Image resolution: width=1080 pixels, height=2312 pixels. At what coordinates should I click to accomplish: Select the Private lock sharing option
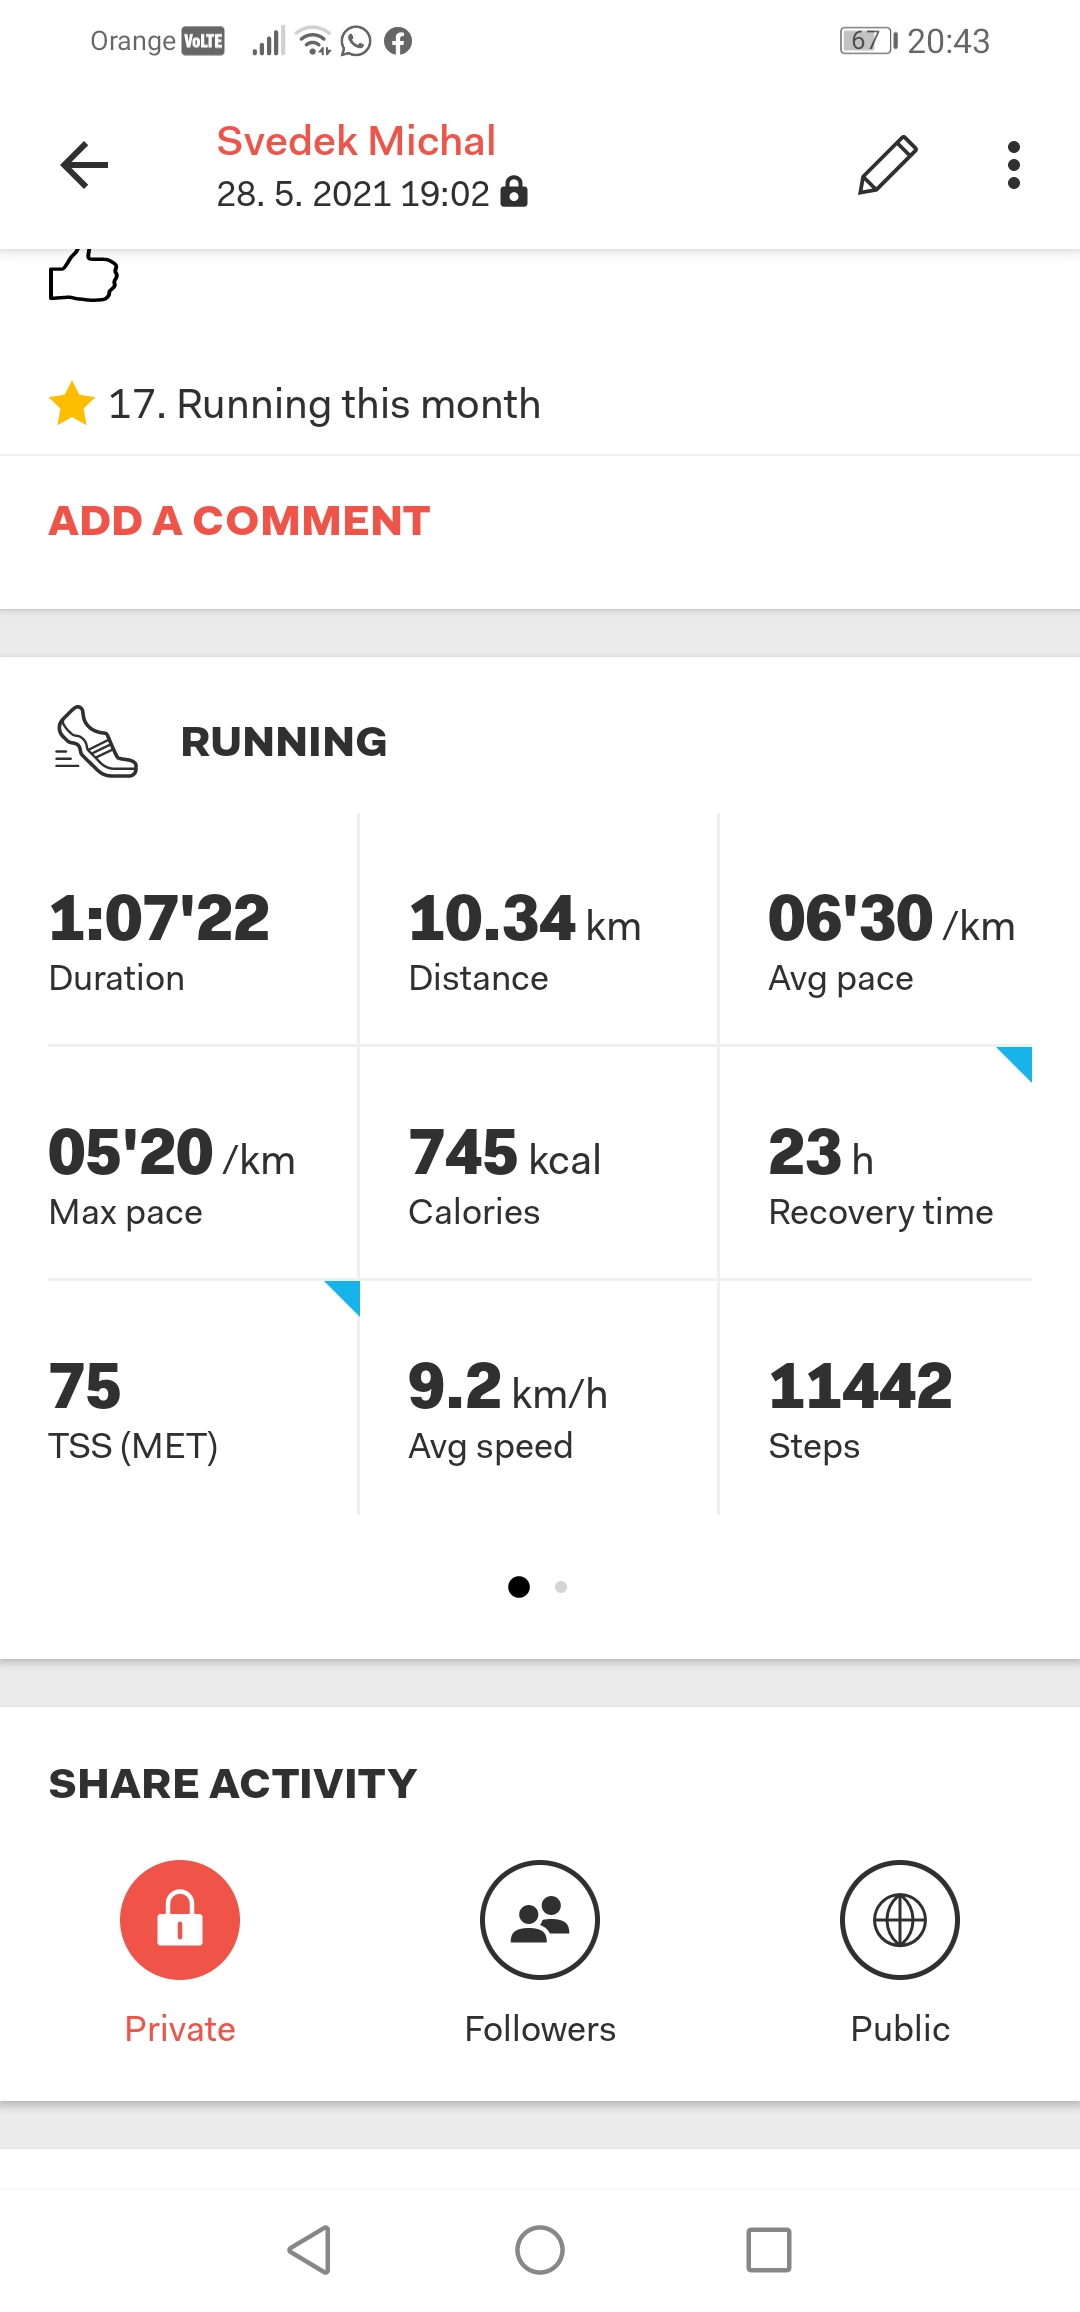[180, 1920]
